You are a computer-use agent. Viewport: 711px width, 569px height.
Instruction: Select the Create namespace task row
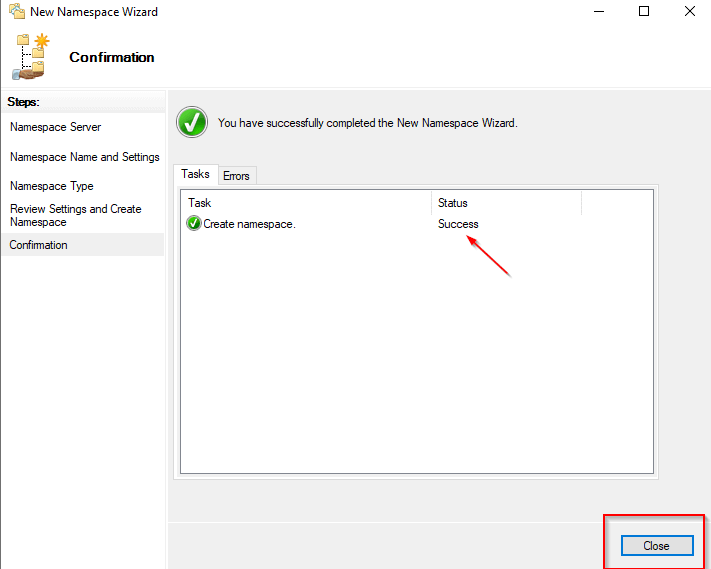[250, 224]
